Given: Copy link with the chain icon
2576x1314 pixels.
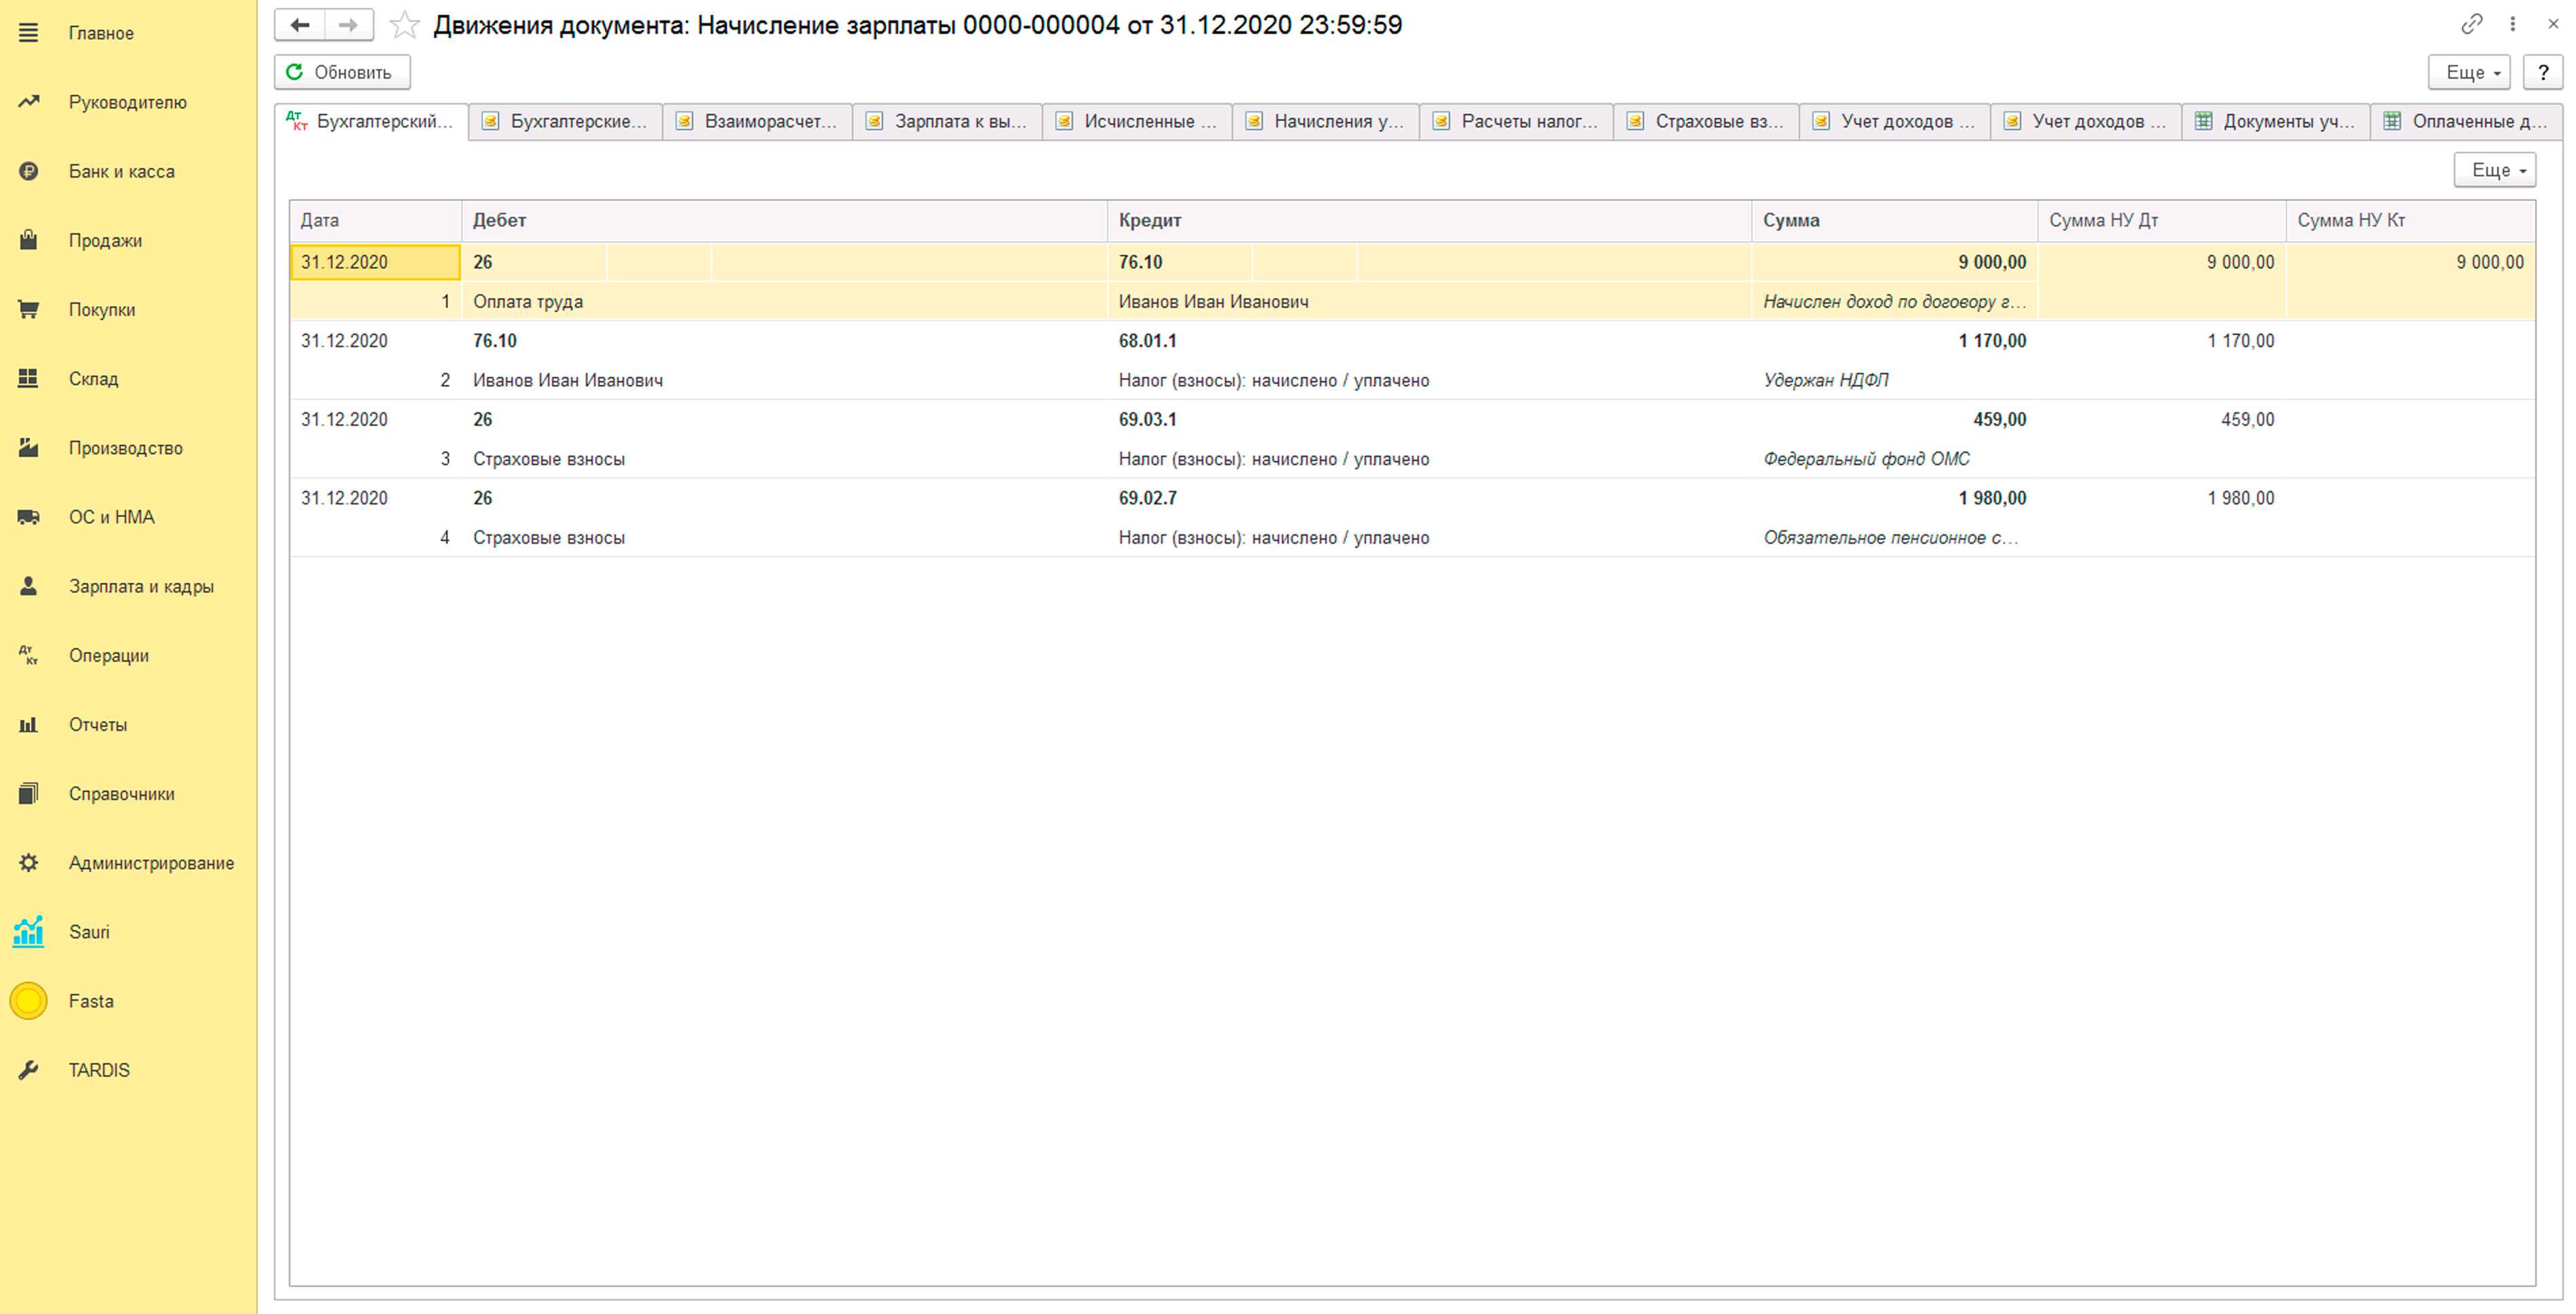Looking at the screenshot, I should (2471, 24).
